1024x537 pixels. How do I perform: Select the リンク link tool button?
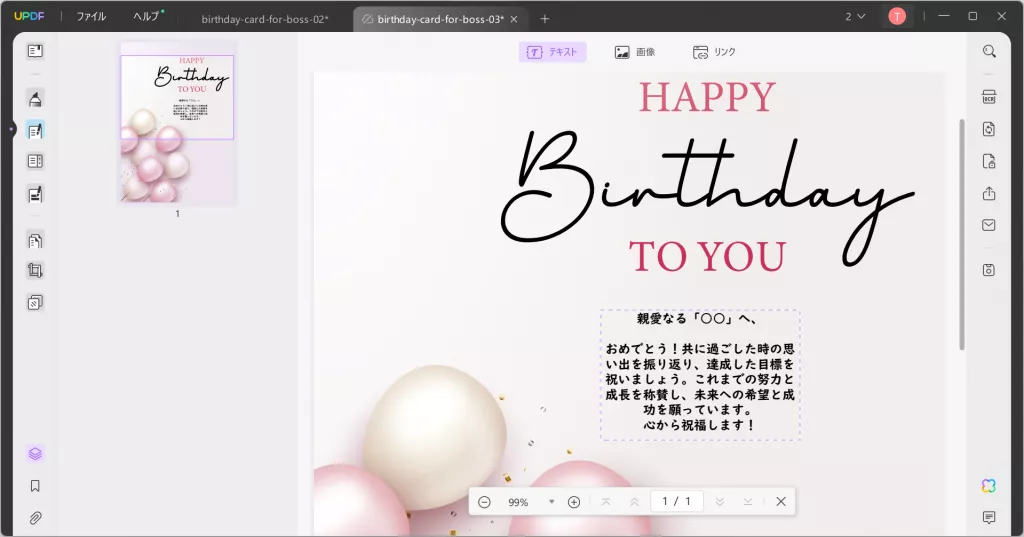pos(714,52)
